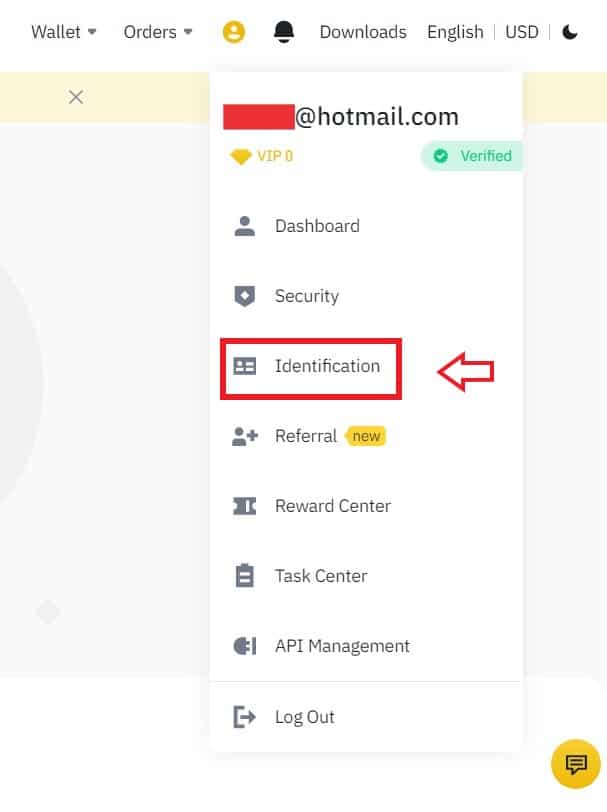Screen dimensions: 607x812
Task: Click the Identification card icon
Action: [x=244, y=366]
